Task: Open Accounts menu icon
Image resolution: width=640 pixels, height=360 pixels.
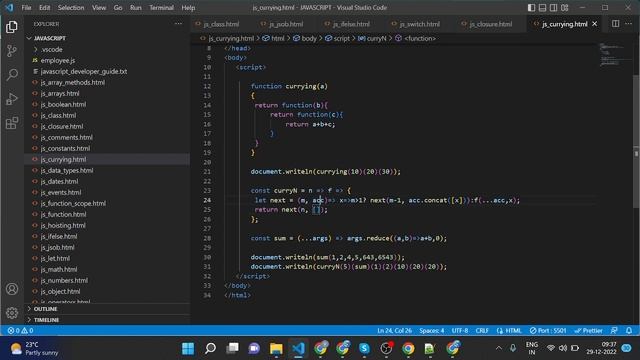Action: click(12, 289)
